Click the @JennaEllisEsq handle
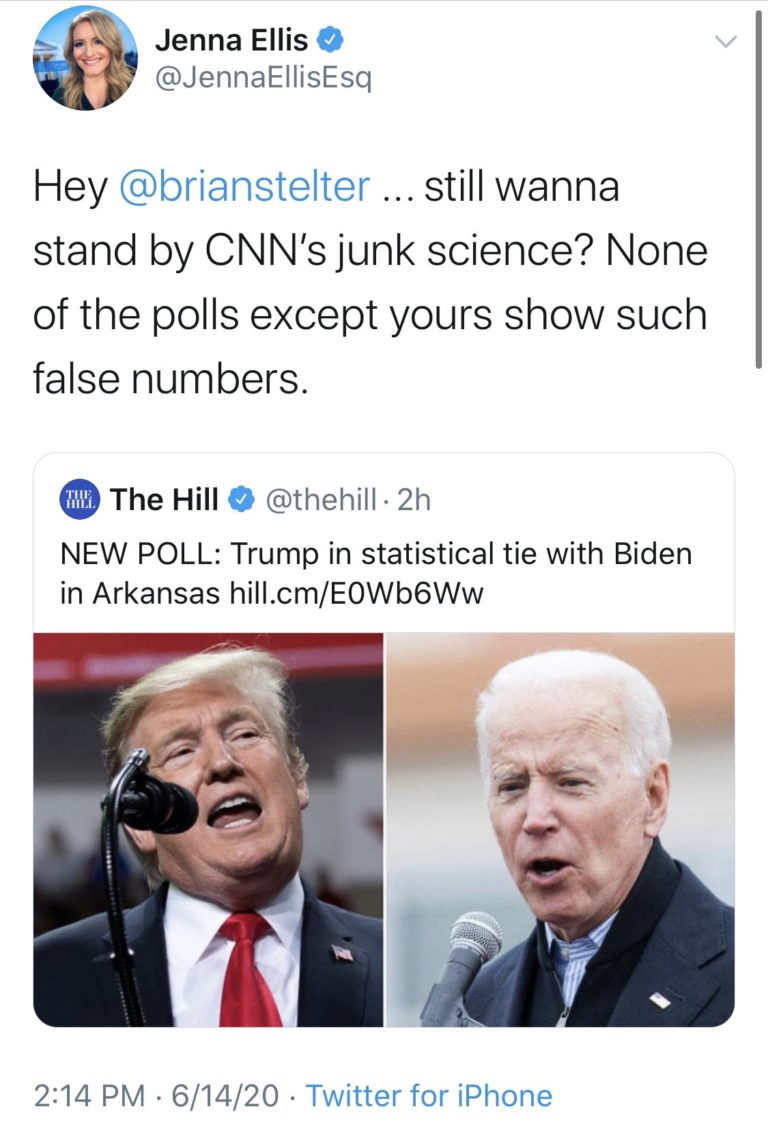The height and width of the screenshot is (1137, 768). tap(263, 78)
